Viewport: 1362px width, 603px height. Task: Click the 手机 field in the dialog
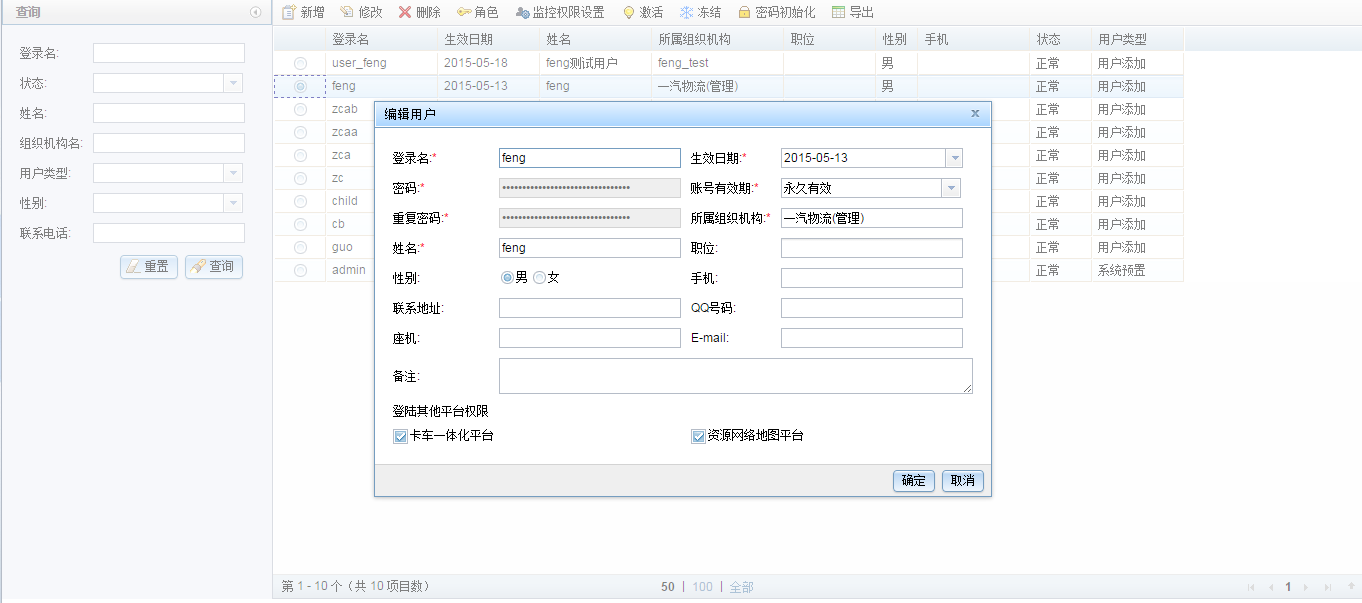click(x=872, y=278)
